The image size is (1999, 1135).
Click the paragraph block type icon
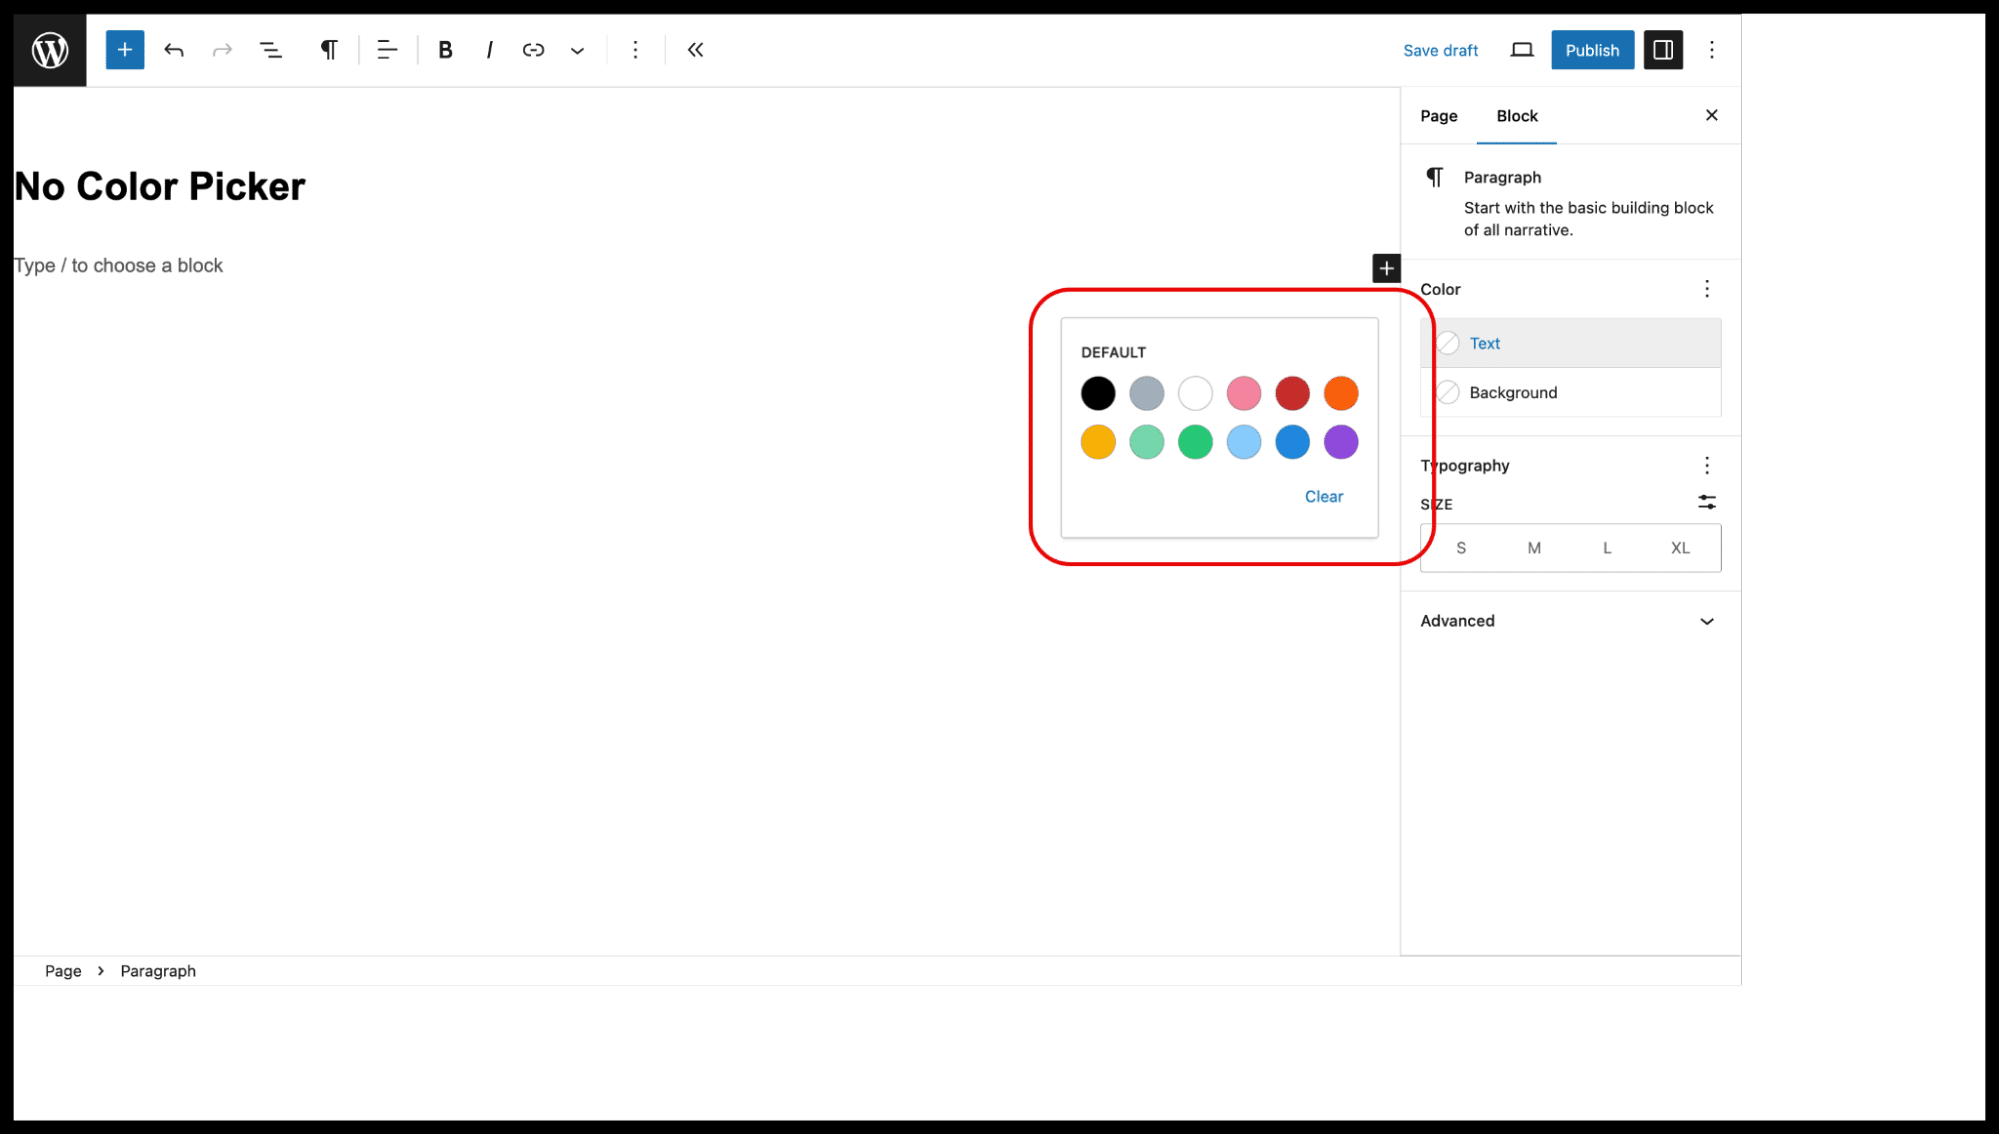[329, 50]
